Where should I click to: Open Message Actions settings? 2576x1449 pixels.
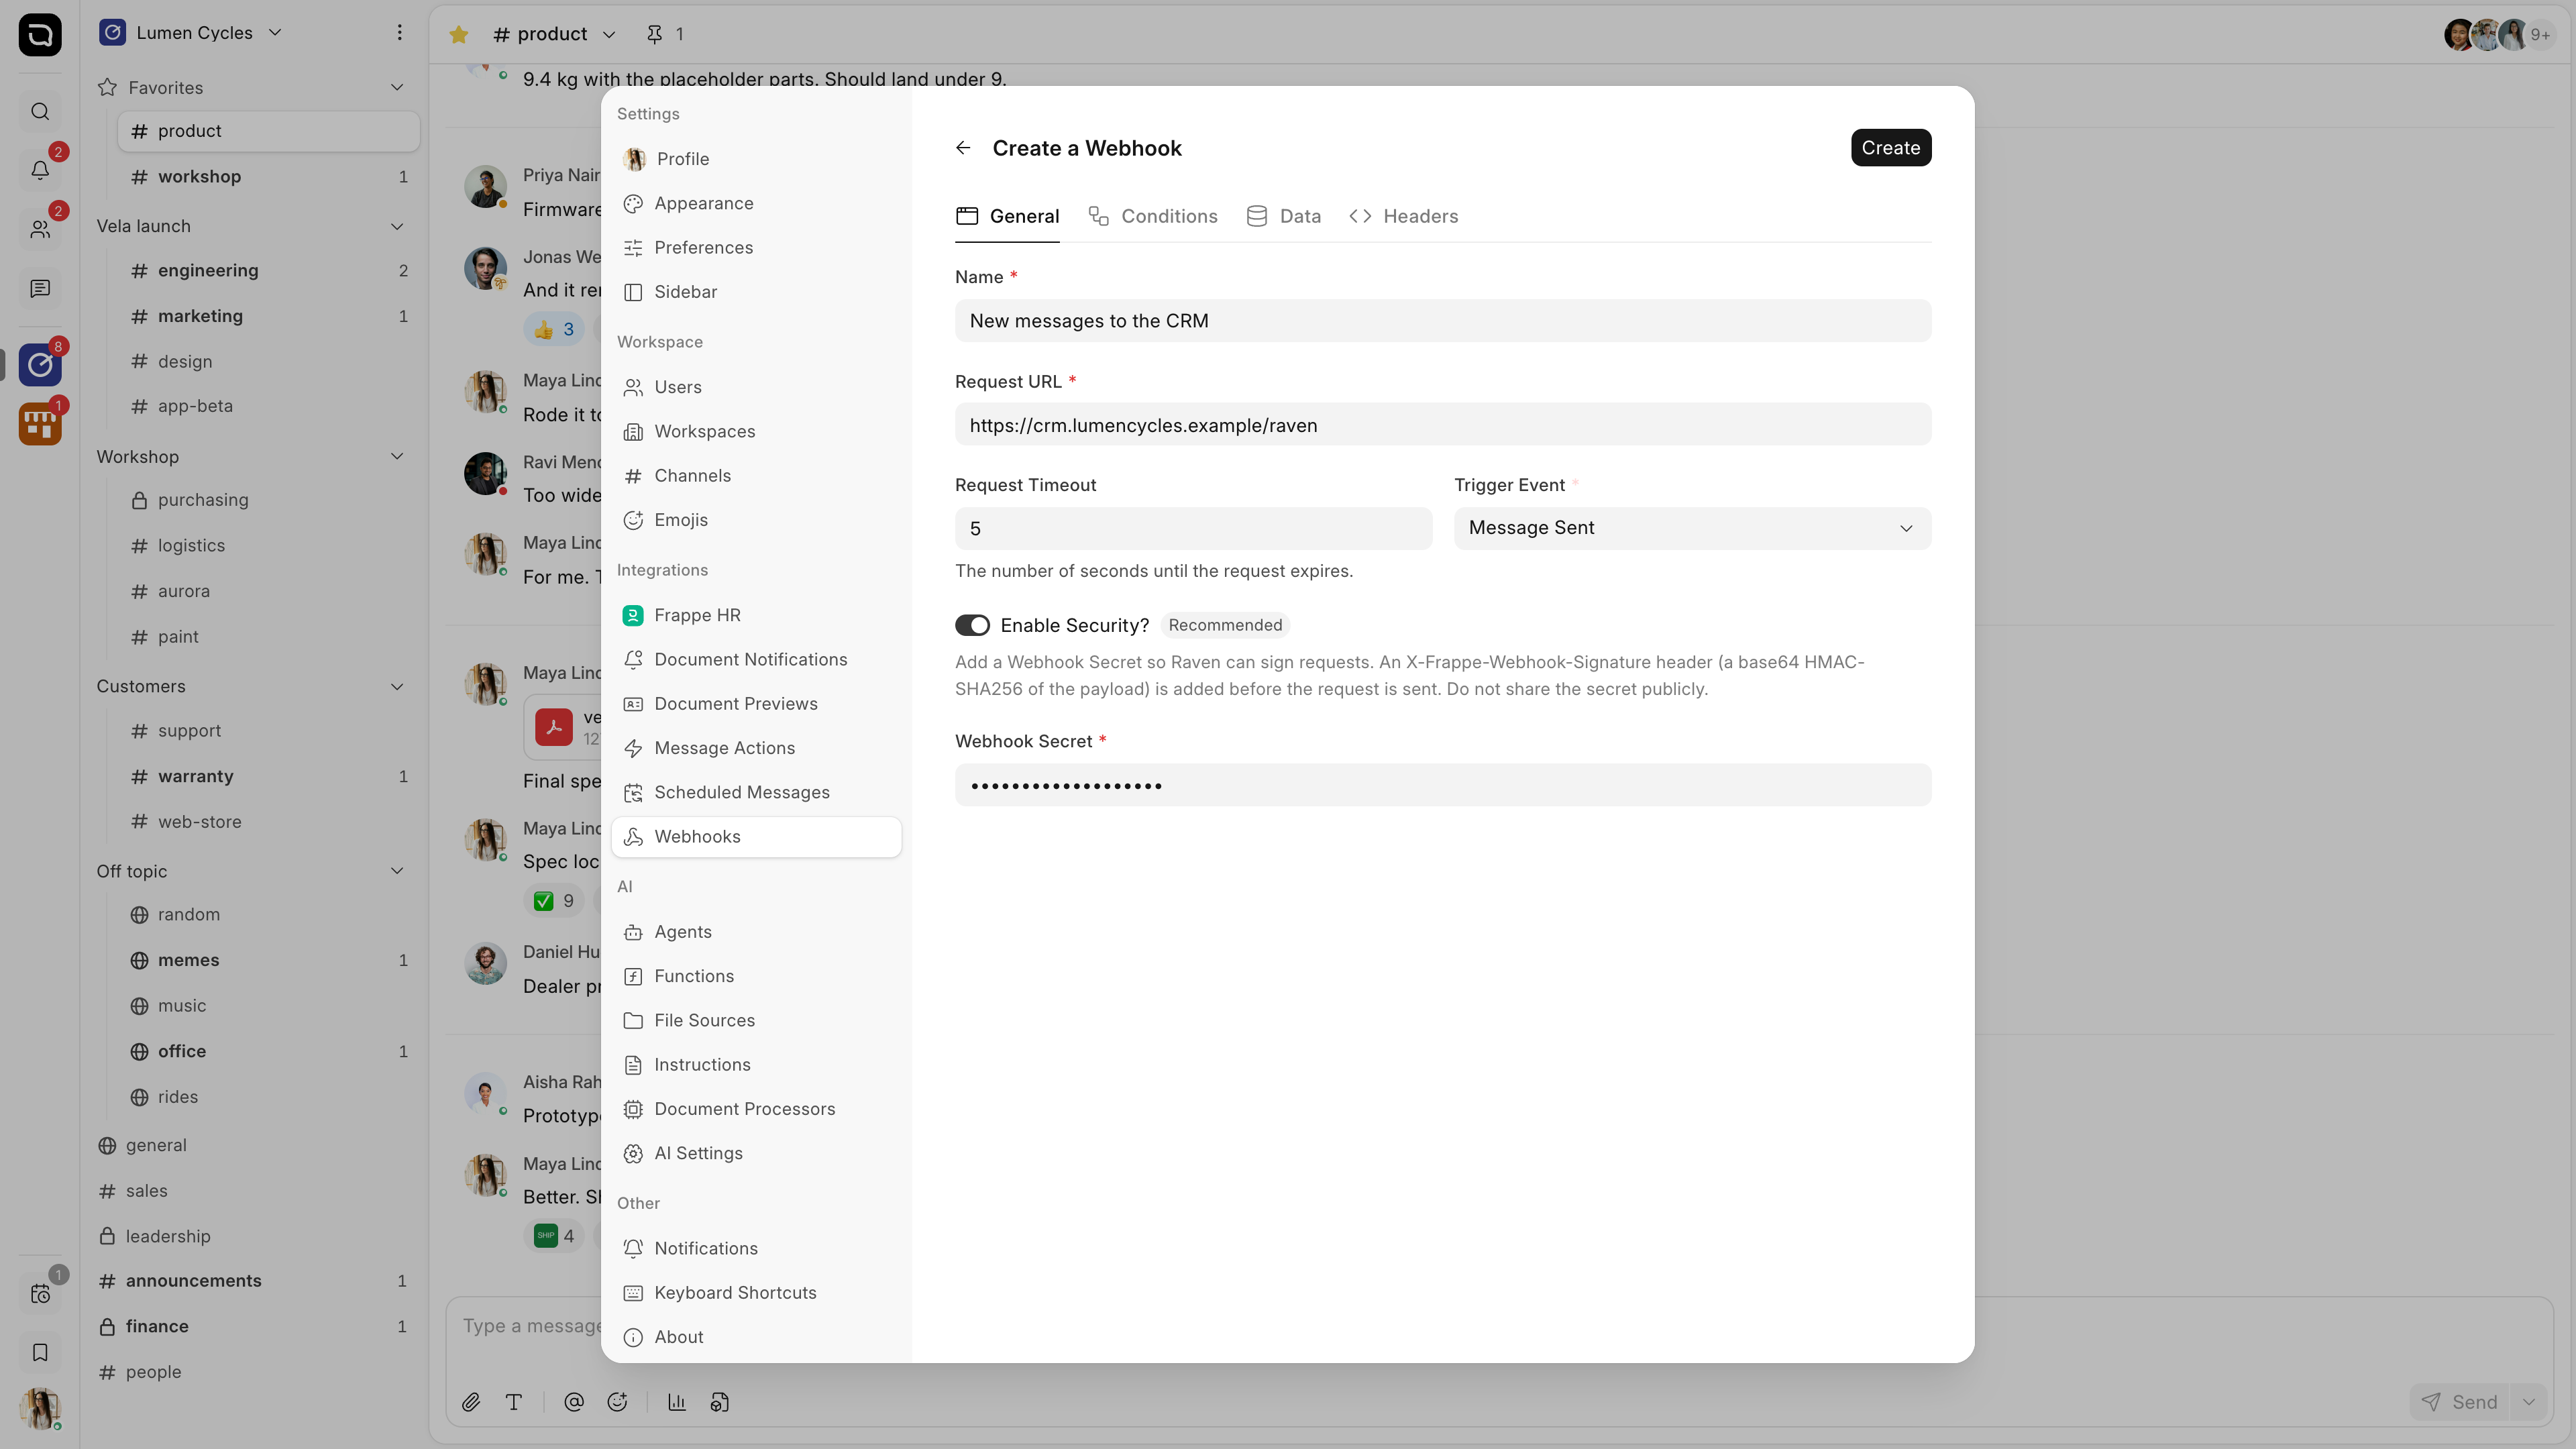click(x=756, y=748)
